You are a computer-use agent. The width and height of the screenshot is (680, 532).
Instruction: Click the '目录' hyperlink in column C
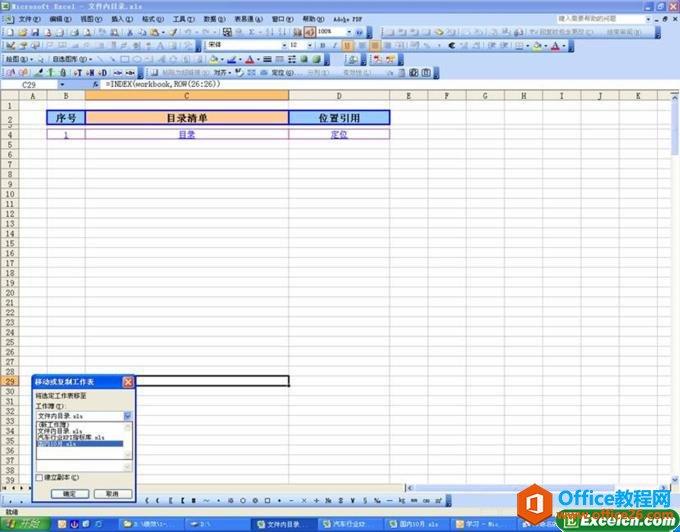tap(187, 134)
